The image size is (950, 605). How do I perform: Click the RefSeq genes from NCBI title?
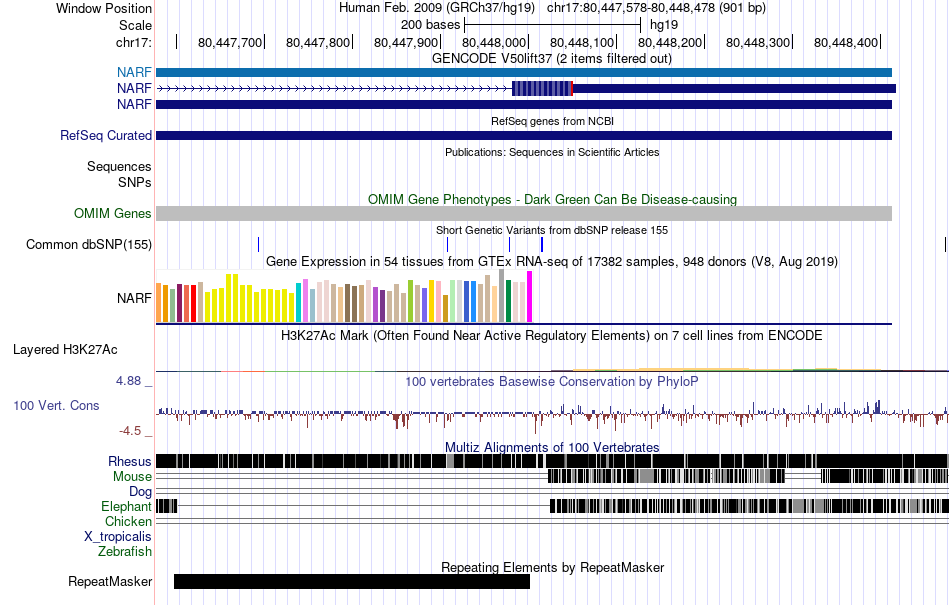[x=553, y=121]
